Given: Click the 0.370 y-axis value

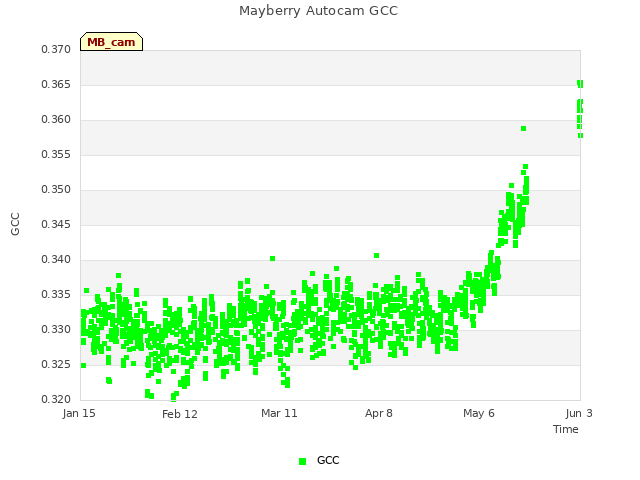Looking at the screenshot, I should tap(56, 49).
